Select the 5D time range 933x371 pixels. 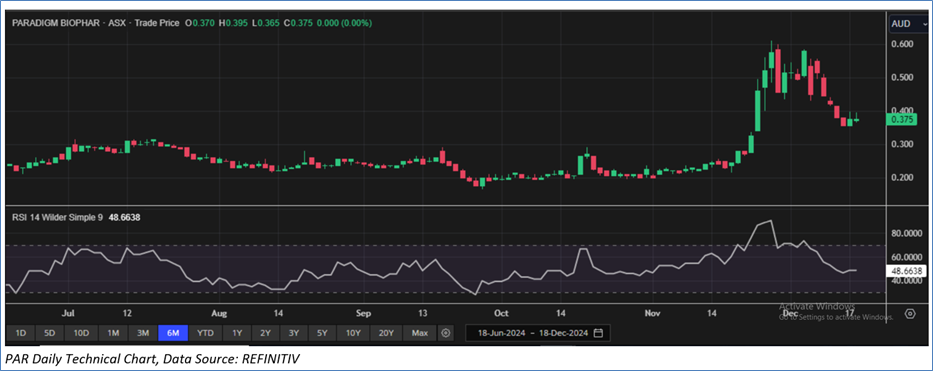(x=50, y=333)
